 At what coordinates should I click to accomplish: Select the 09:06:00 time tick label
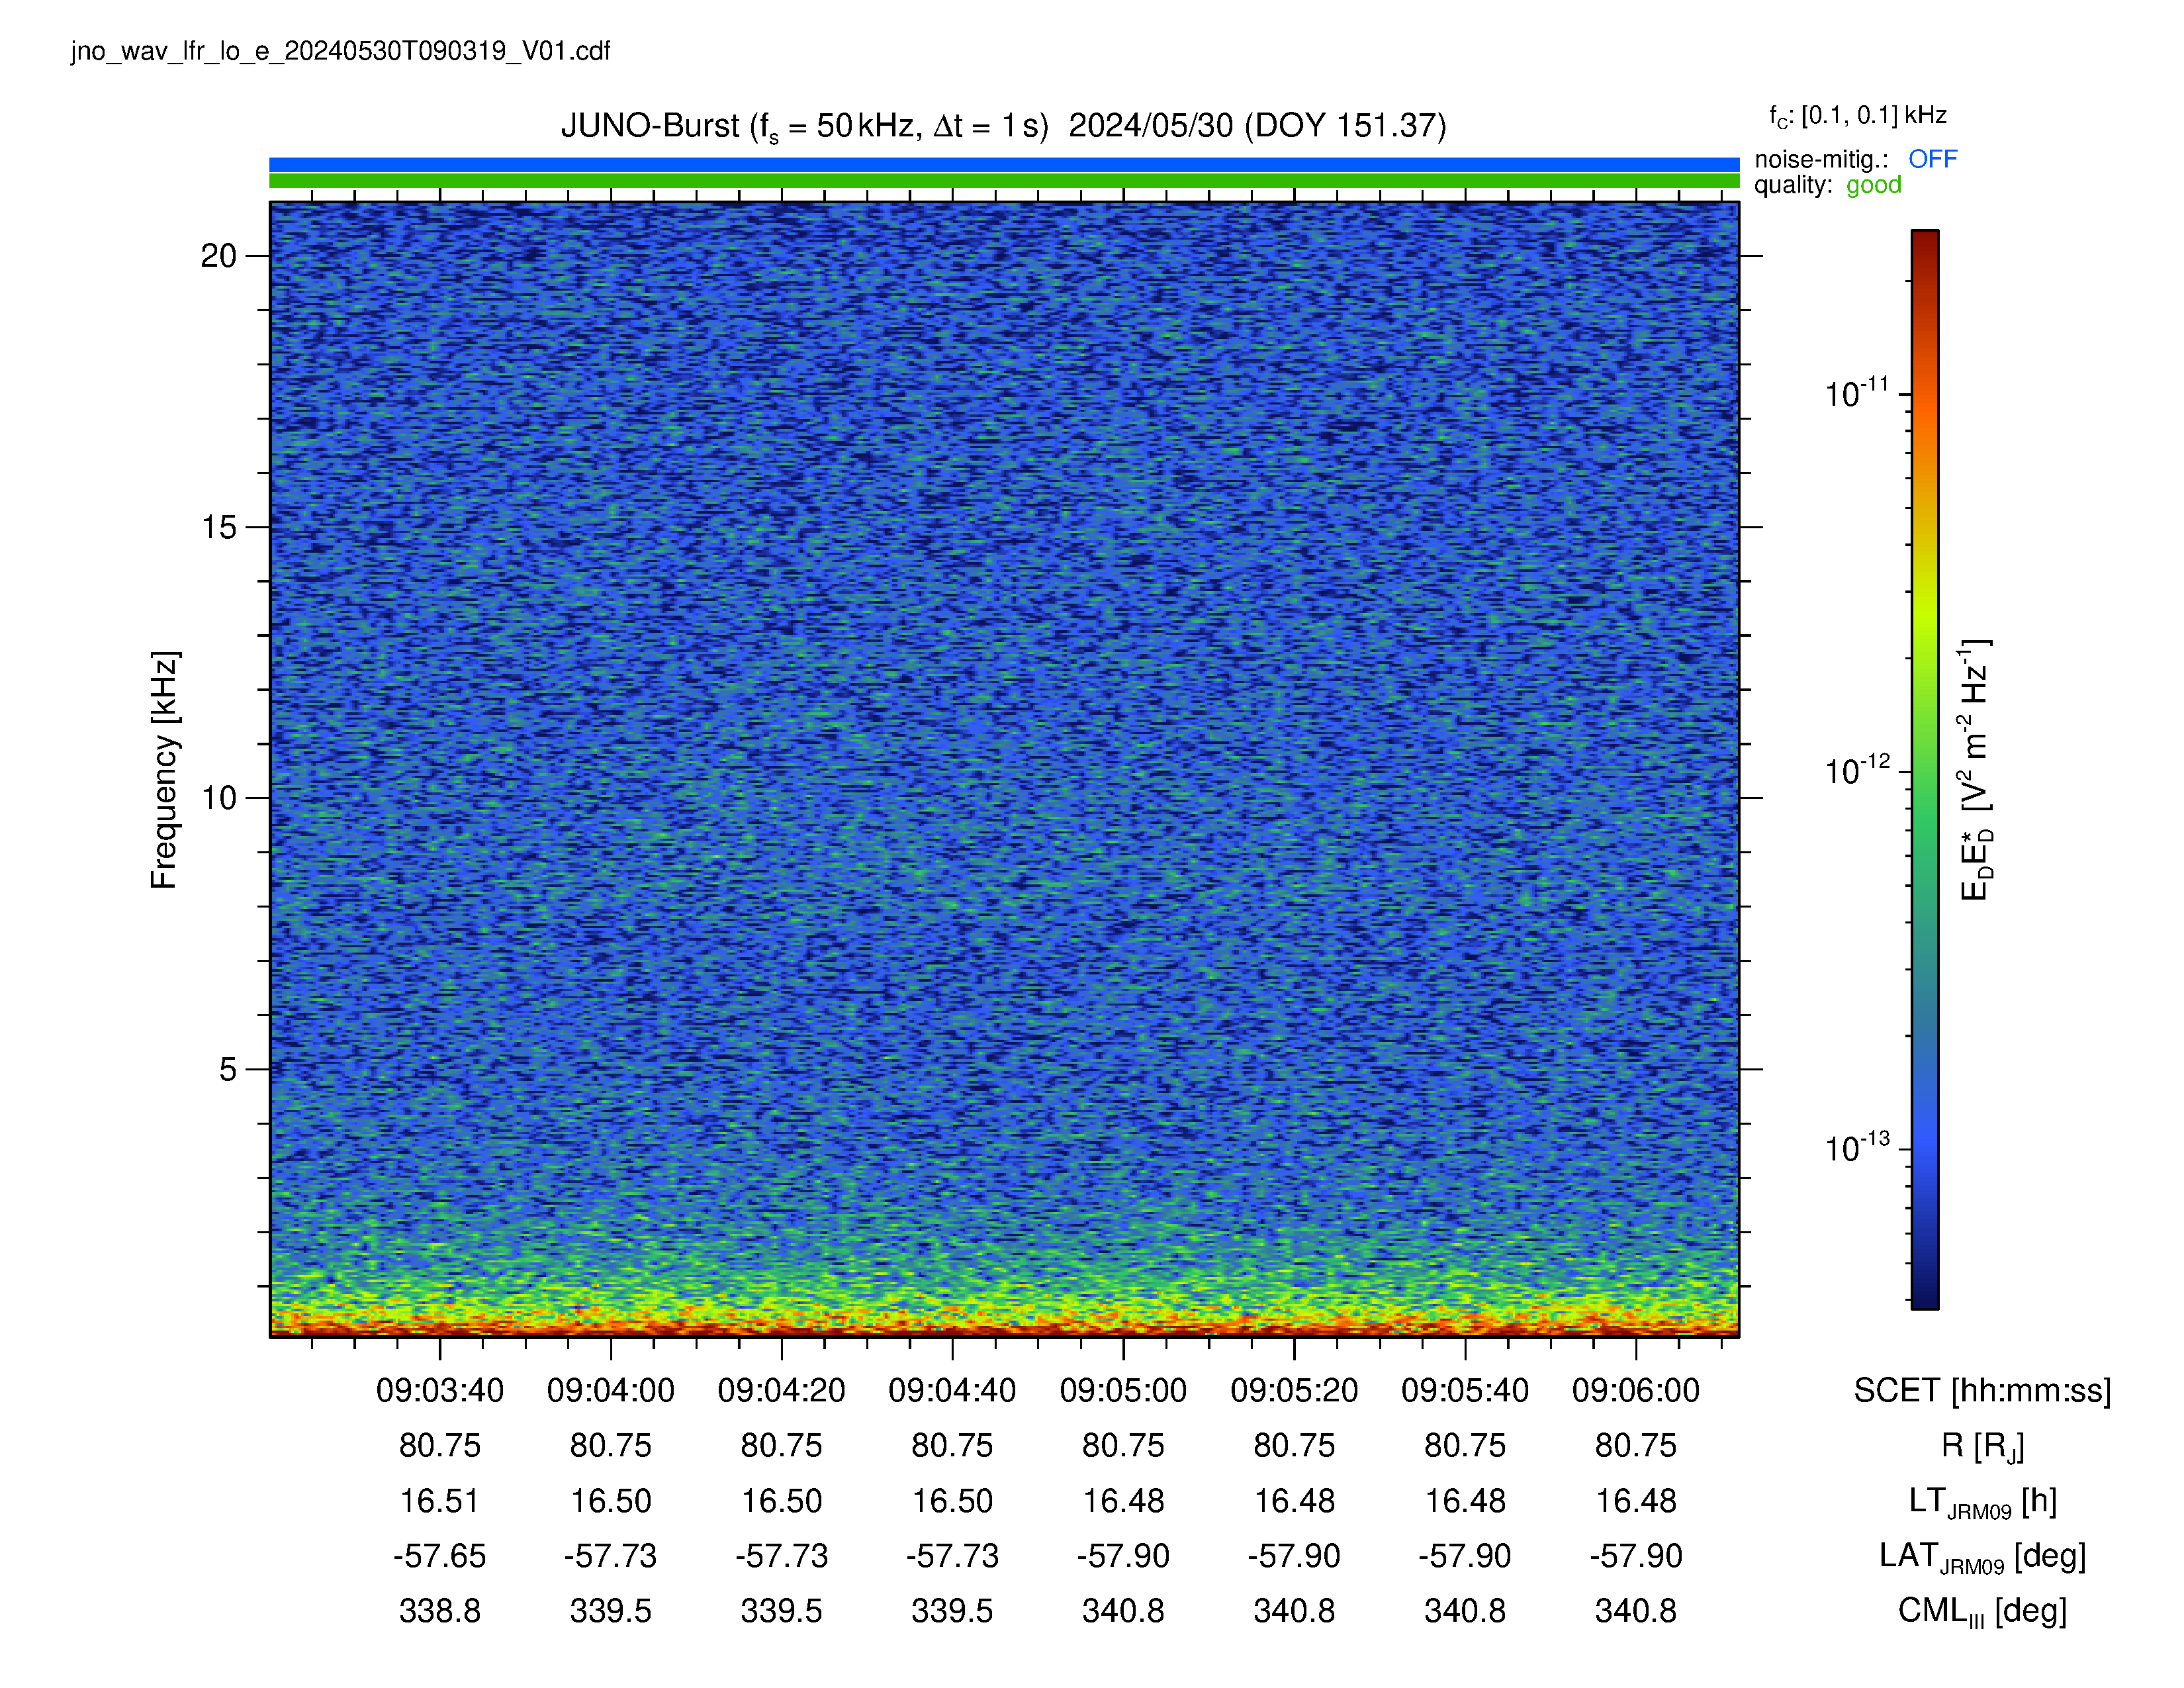pos(1636,1390)
